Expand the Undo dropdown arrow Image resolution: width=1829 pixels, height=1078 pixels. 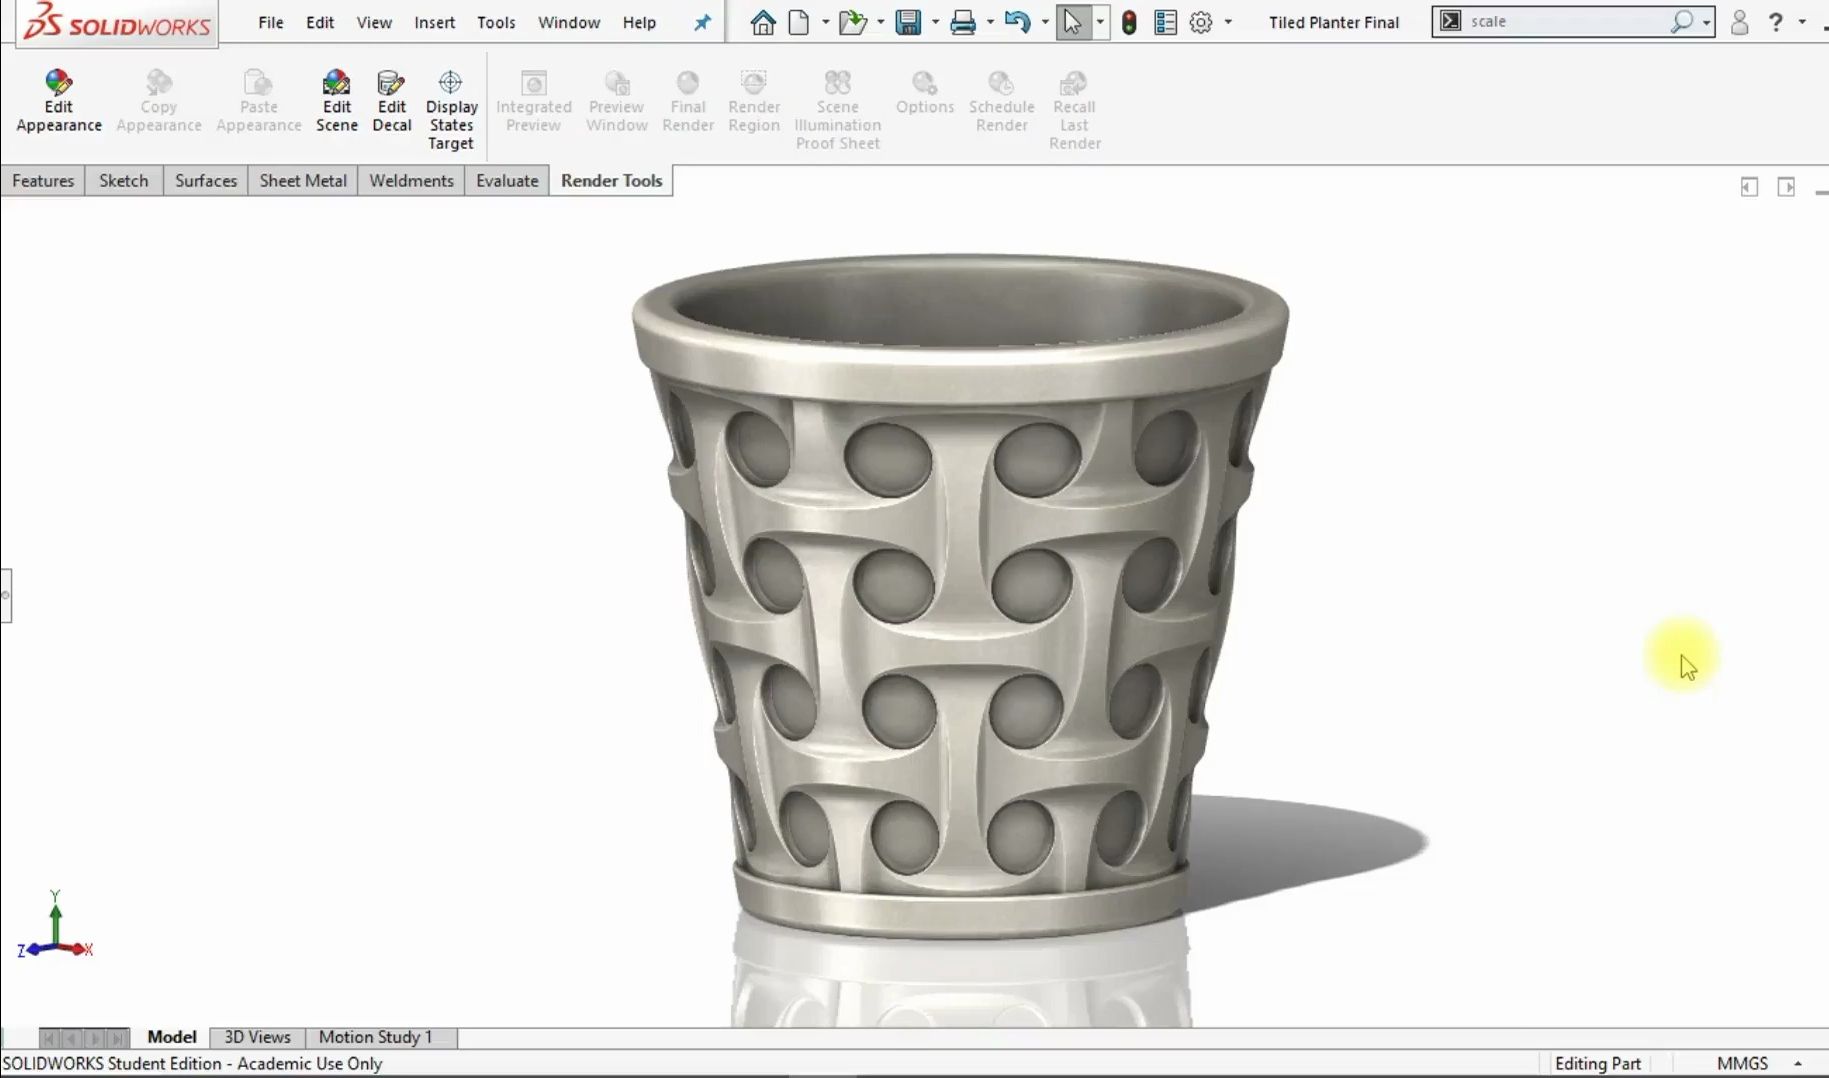click(x=1043, y=22)
